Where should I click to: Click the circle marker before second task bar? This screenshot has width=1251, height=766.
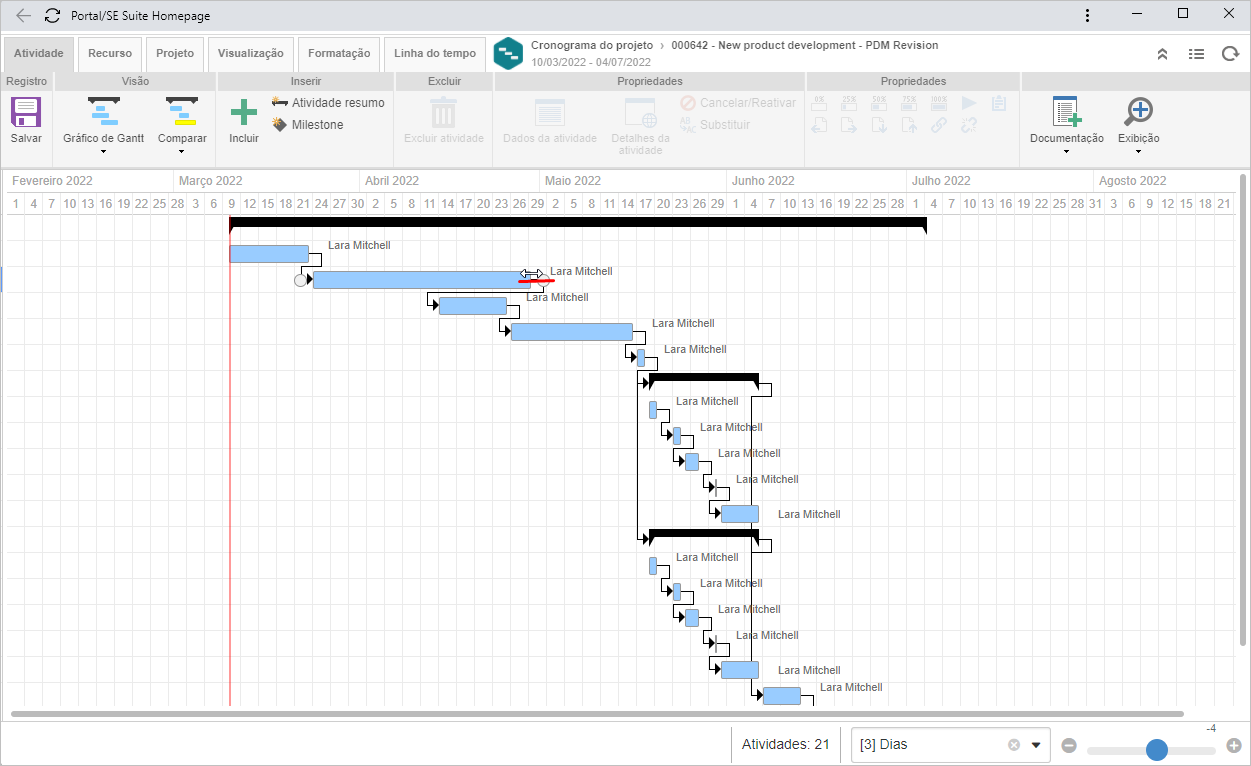pos(300,280)
